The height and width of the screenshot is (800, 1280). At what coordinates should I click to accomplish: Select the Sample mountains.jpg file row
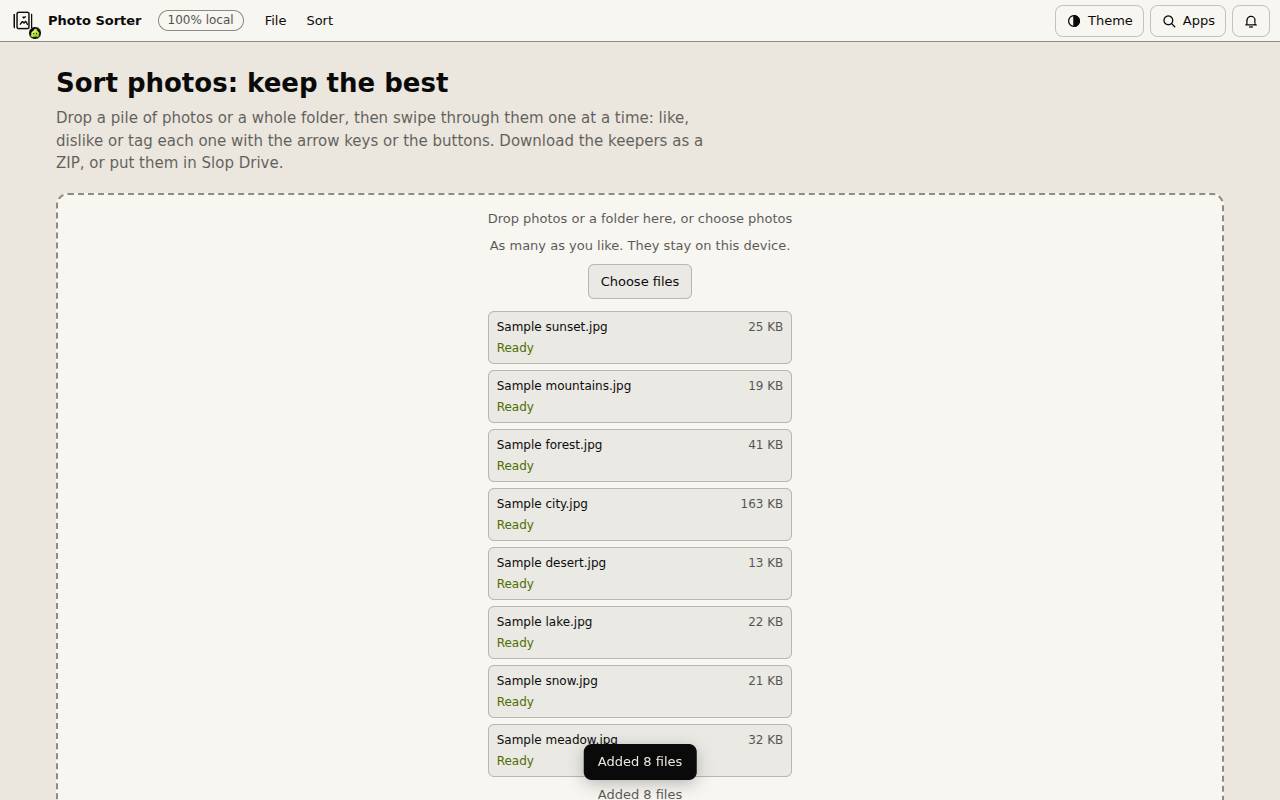pyautogui.click(x=640, y=396)
